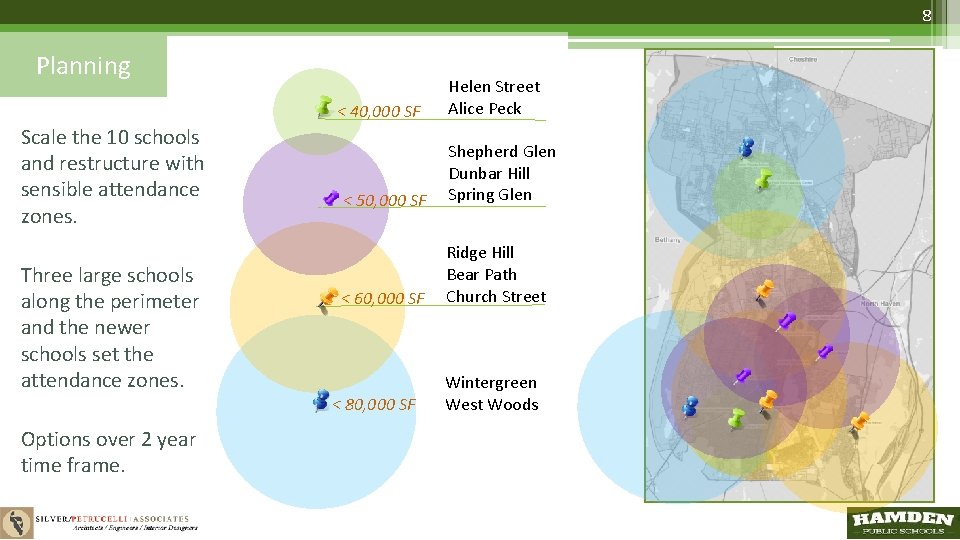Click the Dunbar Hill school name

click(489, 173)
